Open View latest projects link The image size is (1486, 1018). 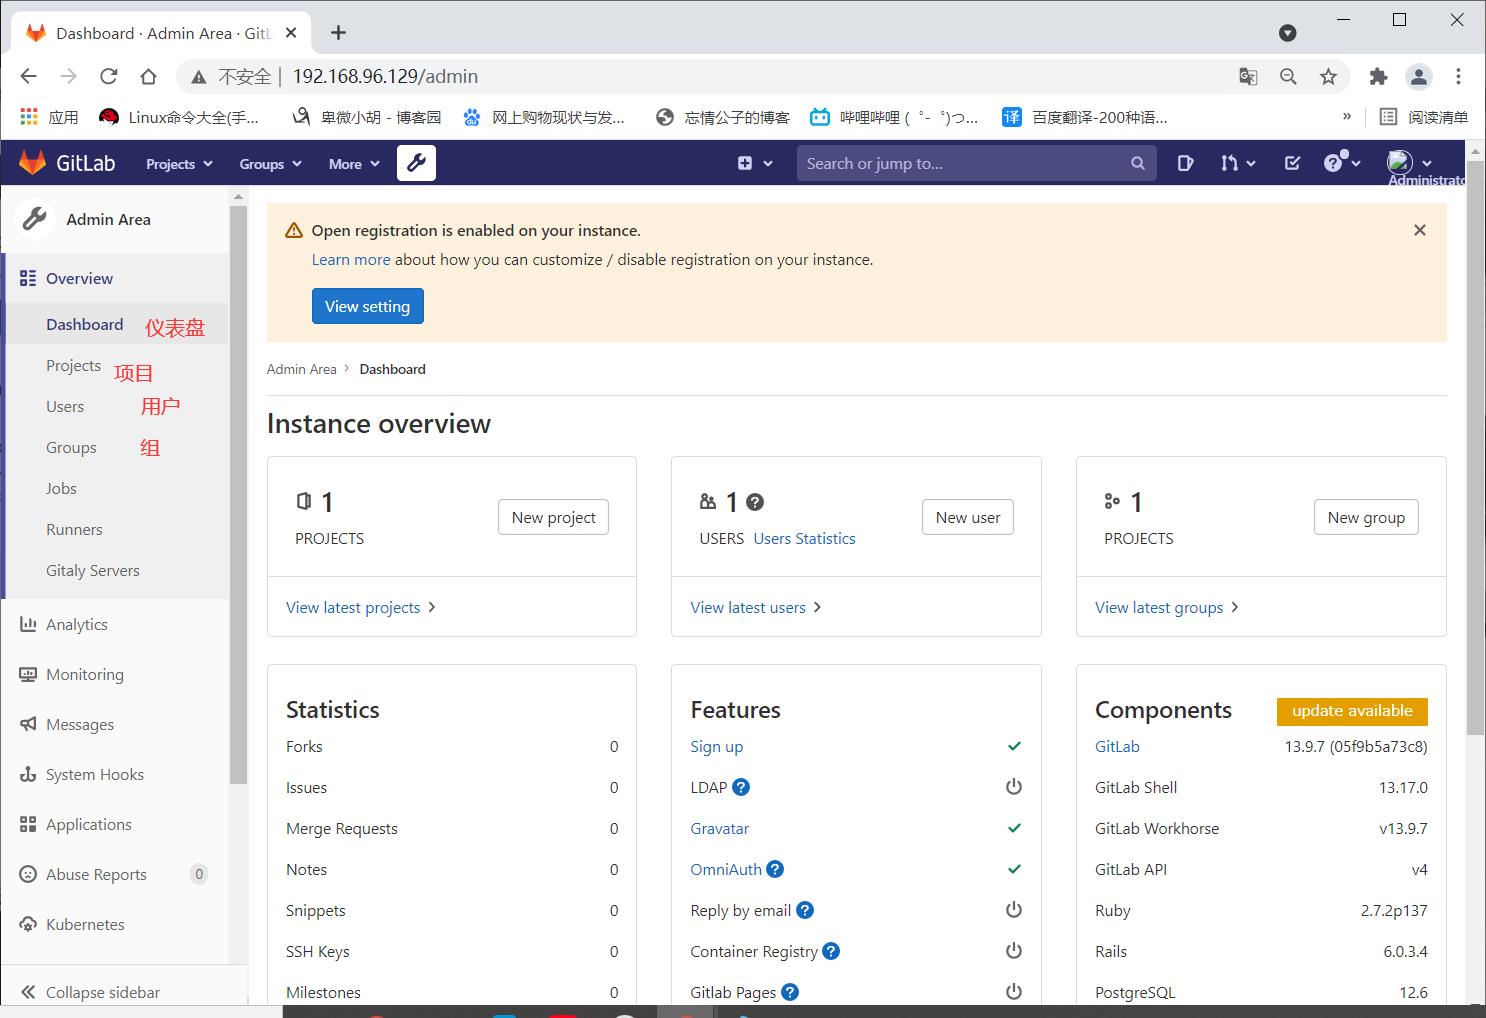pos(361,607)
